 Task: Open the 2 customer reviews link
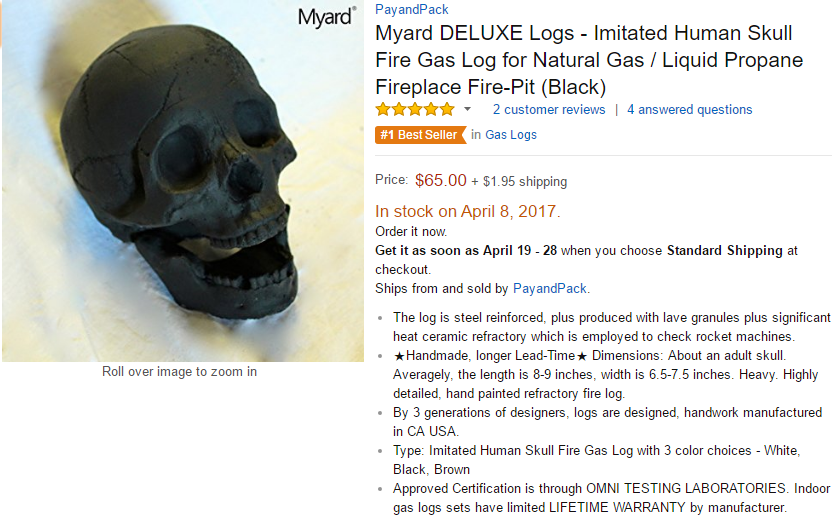tap(549, 109)
